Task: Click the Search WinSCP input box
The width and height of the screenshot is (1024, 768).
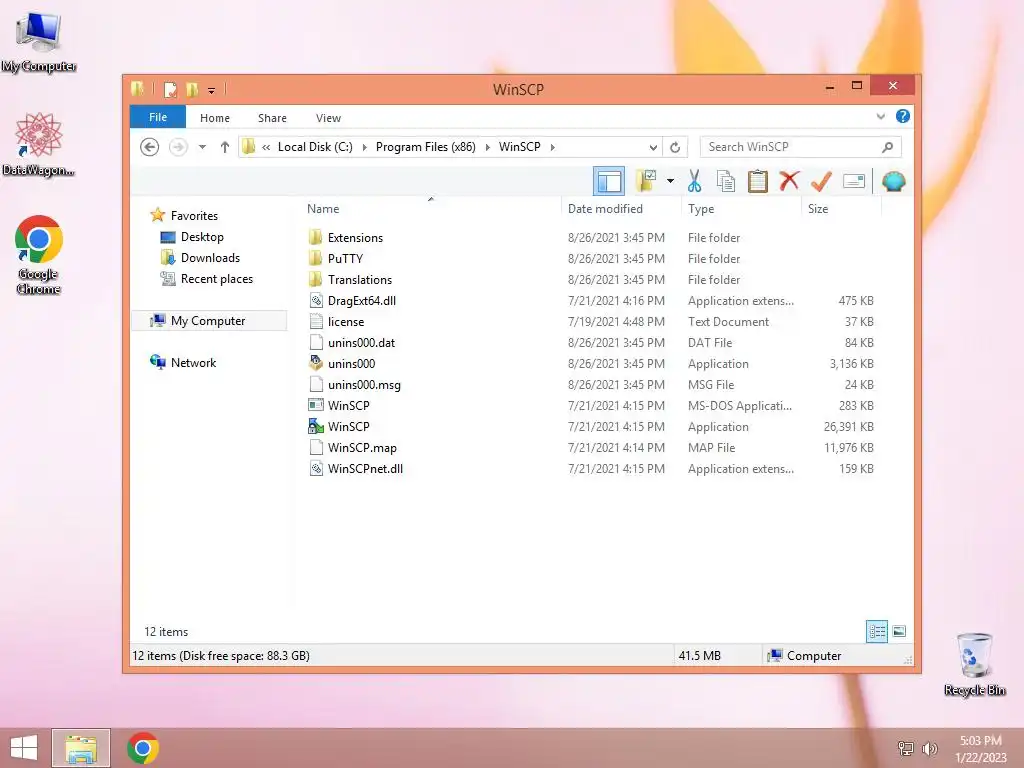Action: [x=790, y=147]
